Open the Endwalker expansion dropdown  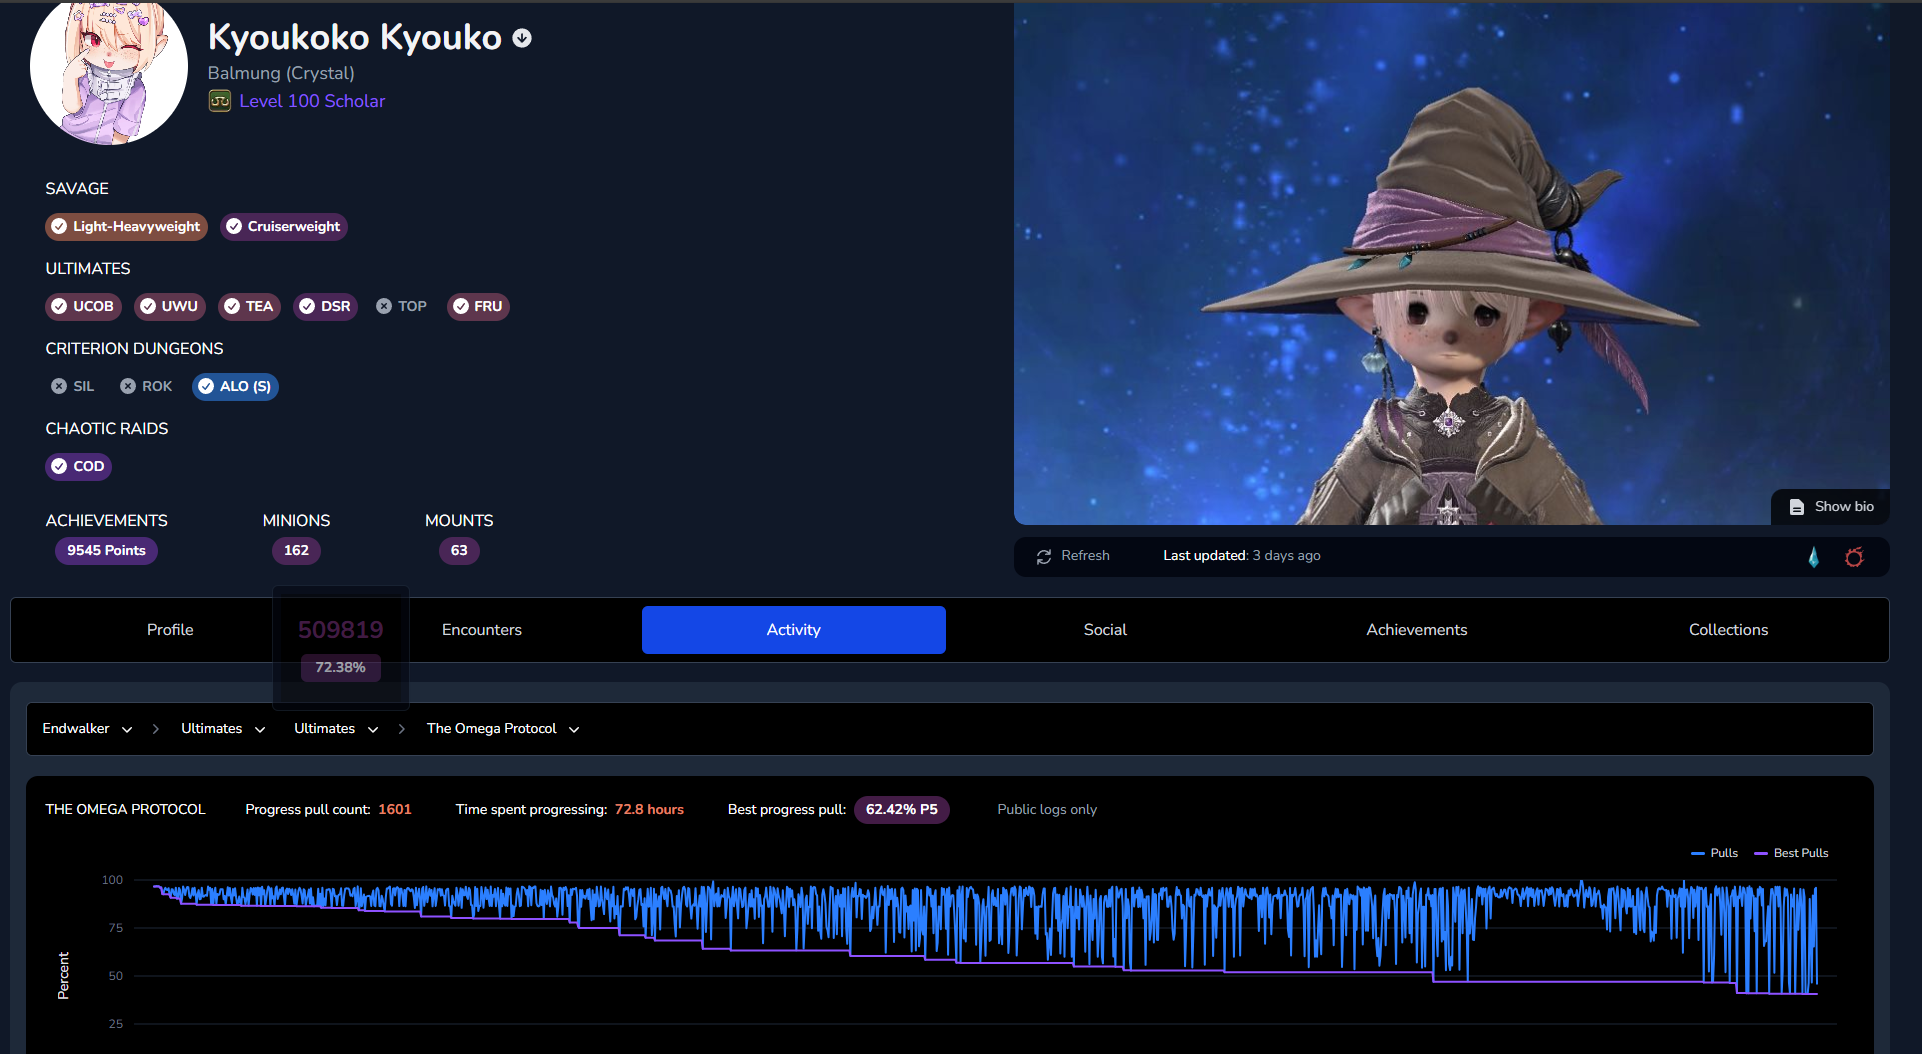(87, 729)
